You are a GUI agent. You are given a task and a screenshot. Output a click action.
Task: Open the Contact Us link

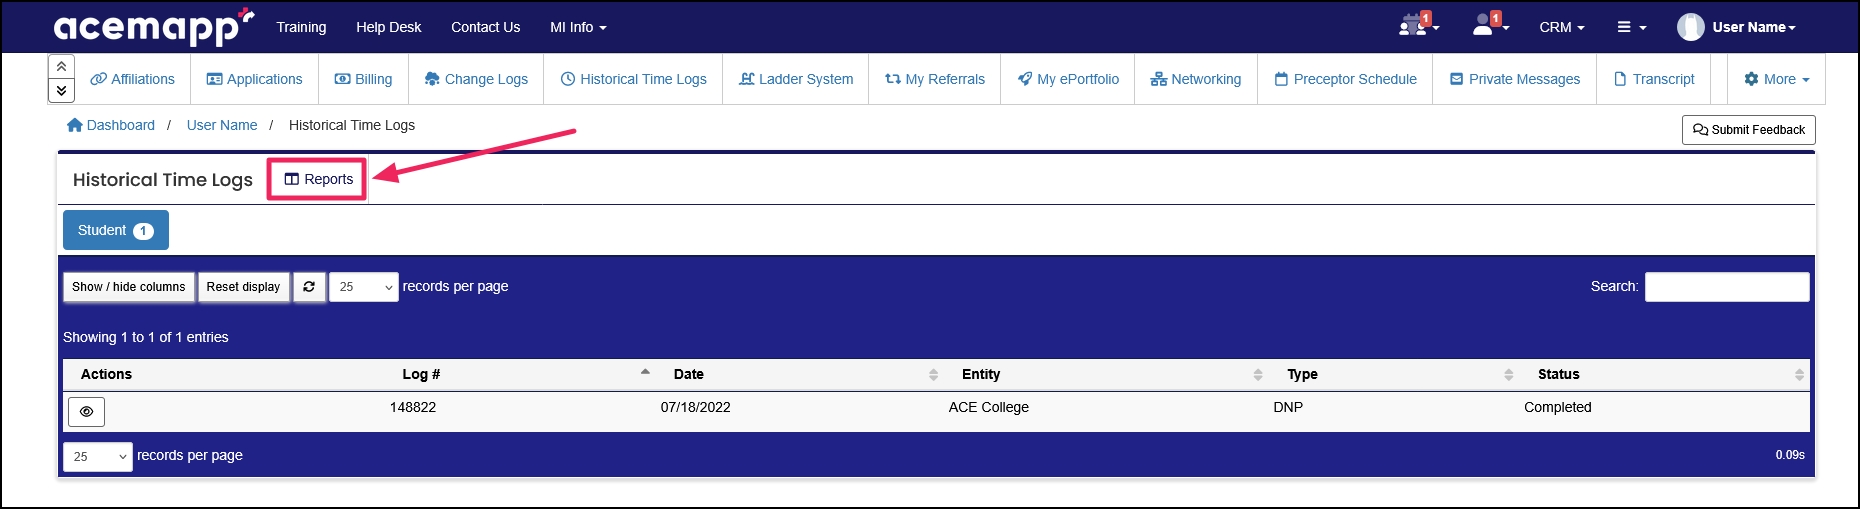click(485, 27)
